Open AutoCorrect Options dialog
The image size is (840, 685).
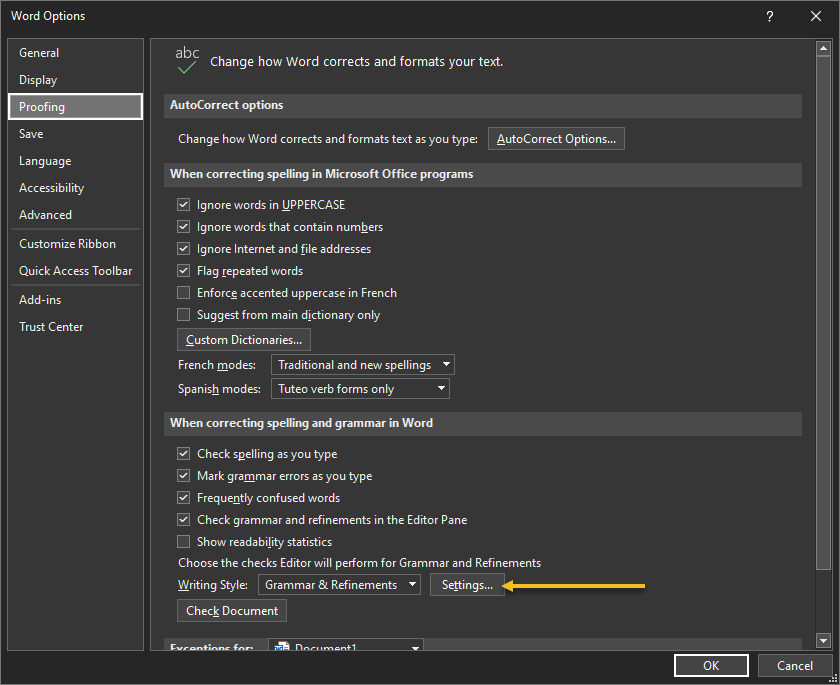pos(556,139)
